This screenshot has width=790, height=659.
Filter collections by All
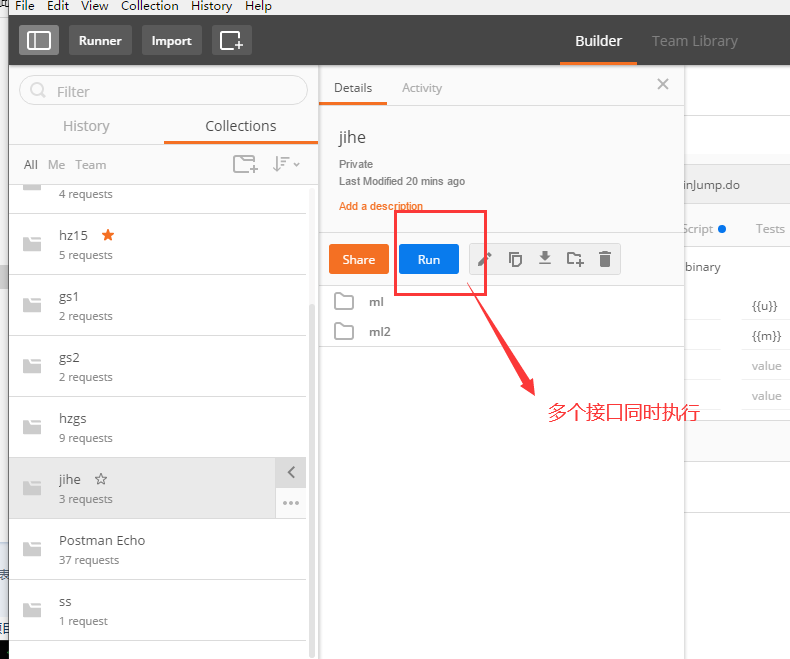click(31, 165)
